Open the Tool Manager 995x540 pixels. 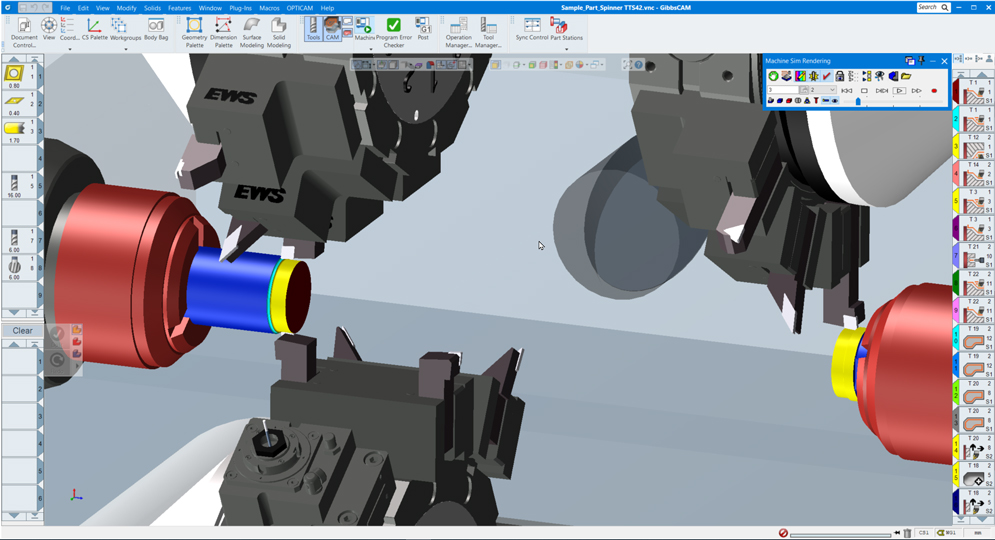(488, 30)
